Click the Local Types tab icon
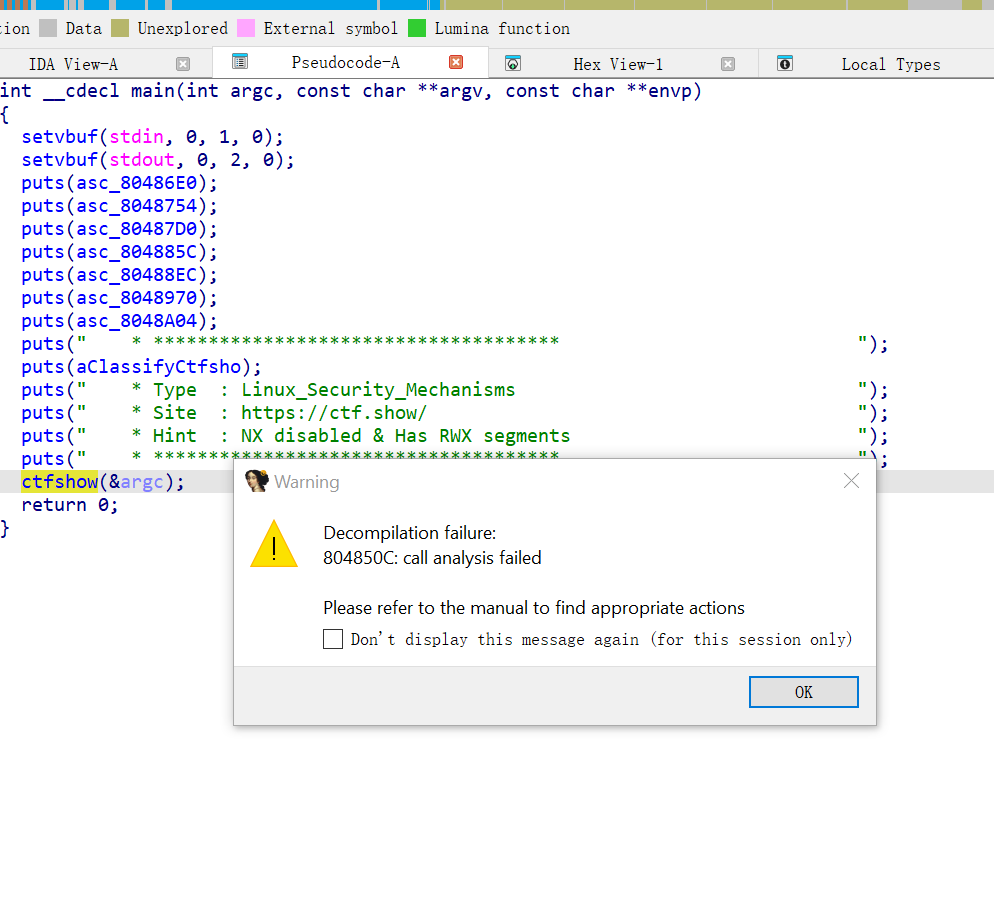The height and width of the screenshot is (921, 994). point(785,63)
